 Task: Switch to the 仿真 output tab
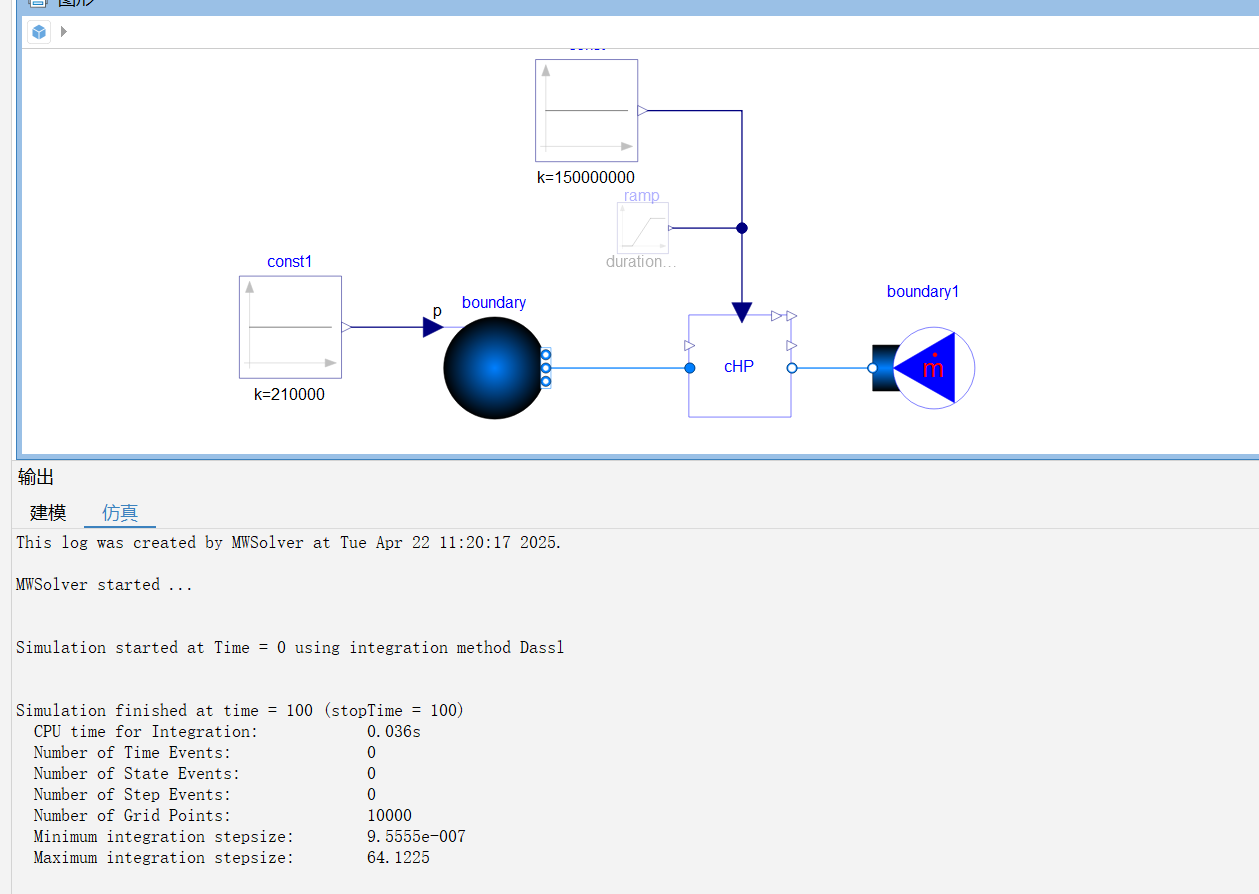point(120,513)
